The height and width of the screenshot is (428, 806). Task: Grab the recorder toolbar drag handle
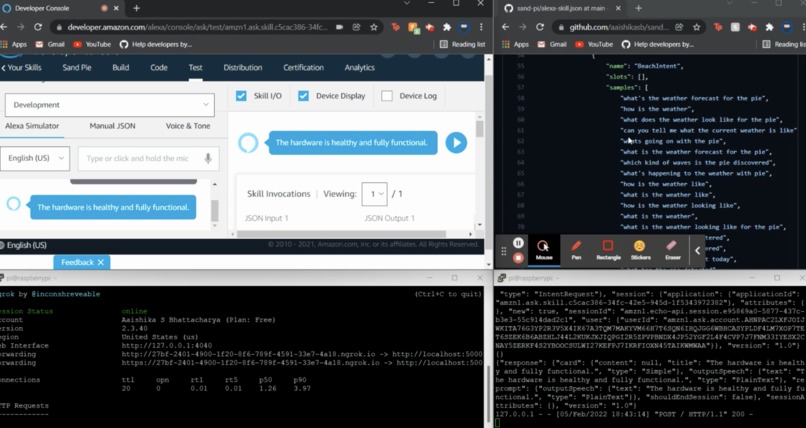coord(503,251)
